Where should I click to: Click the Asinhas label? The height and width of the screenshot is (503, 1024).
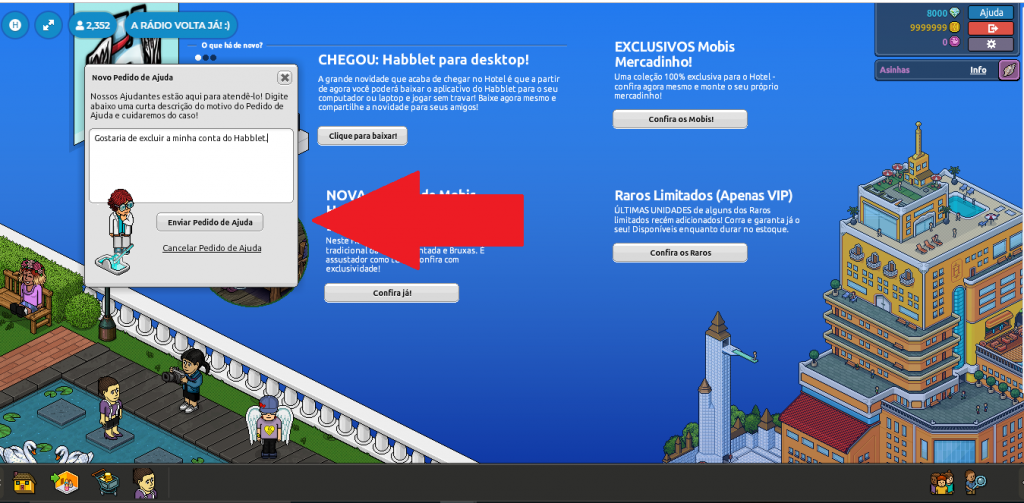point(894,70)
